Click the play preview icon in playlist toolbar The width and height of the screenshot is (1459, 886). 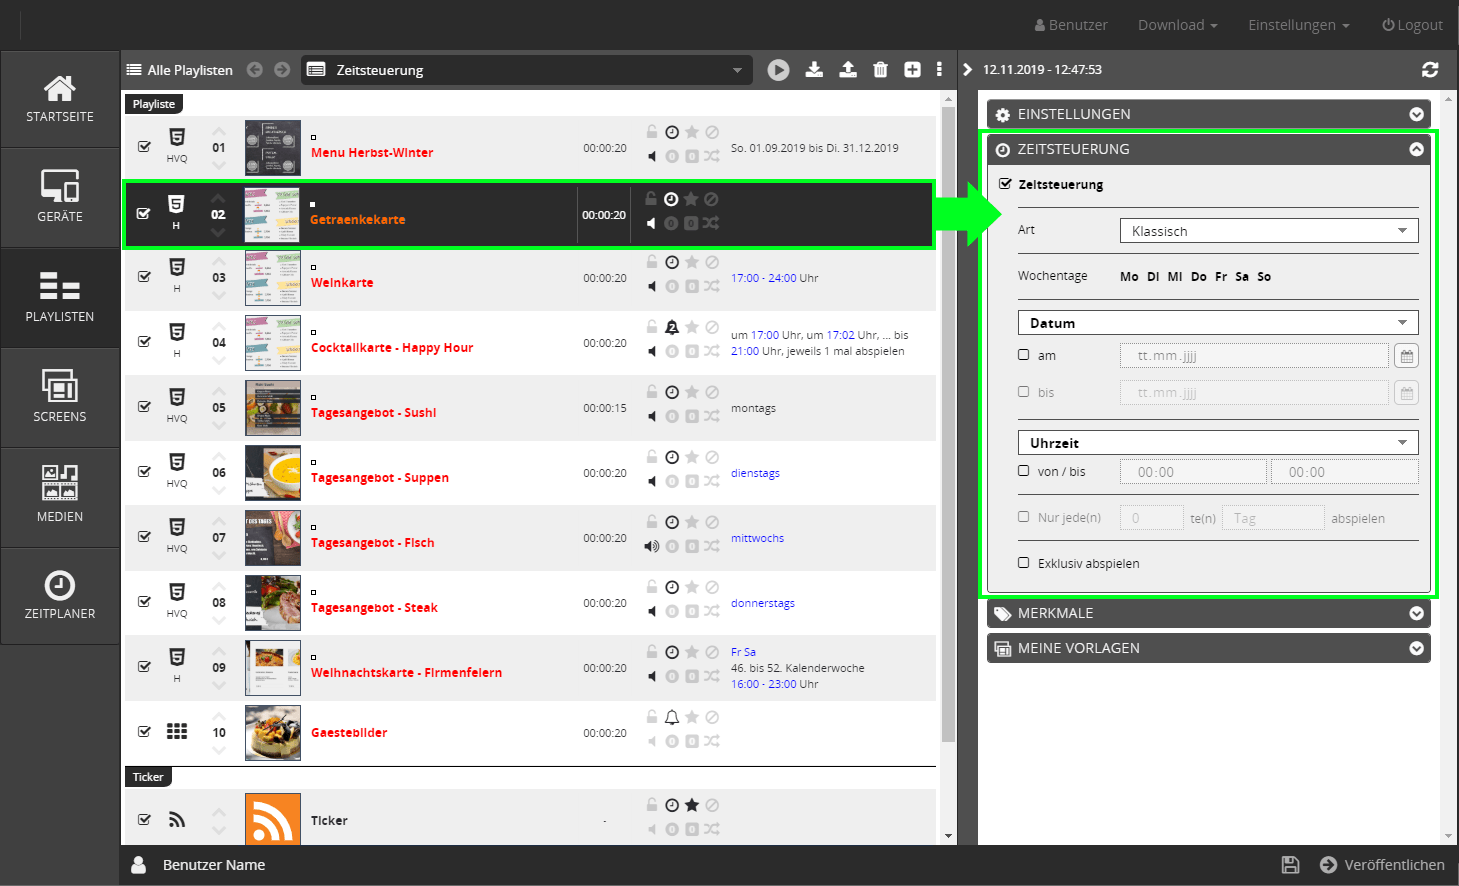[778, 70]
